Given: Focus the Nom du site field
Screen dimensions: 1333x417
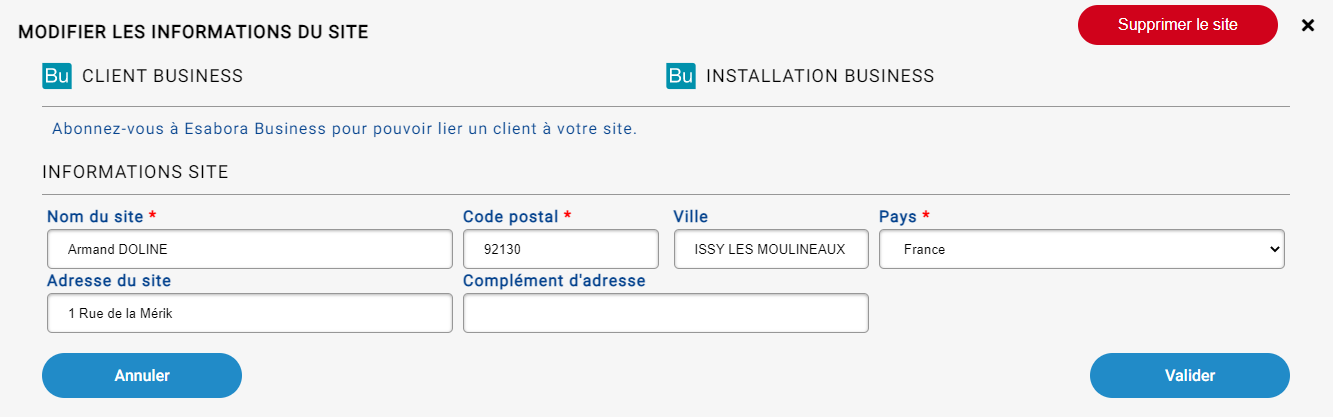Looking at the screenshot, I should point(250,250).
